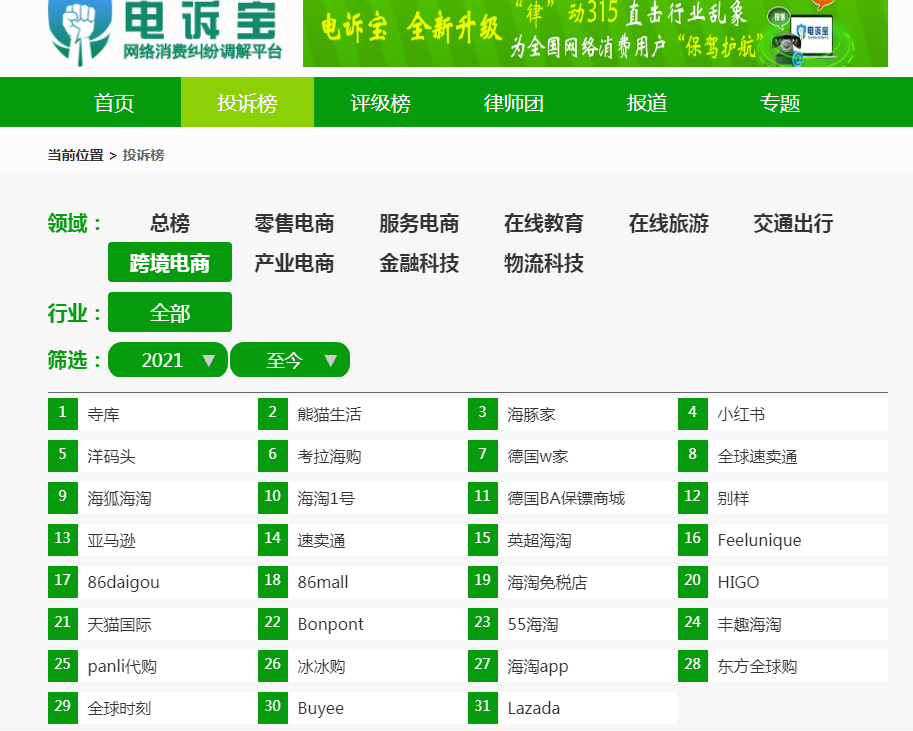Open the 小红书 complaint listing
This screenshot has width=913, height=731.
pos(741,414)
